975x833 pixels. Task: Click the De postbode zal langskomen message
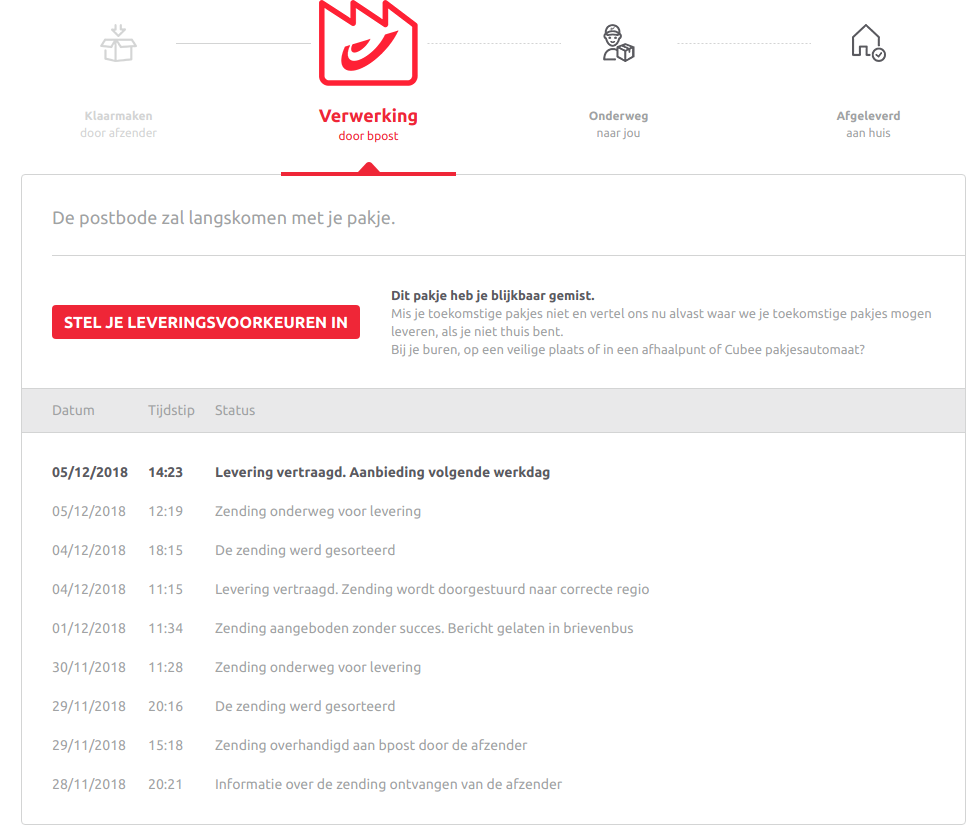(x=223, y=218)
